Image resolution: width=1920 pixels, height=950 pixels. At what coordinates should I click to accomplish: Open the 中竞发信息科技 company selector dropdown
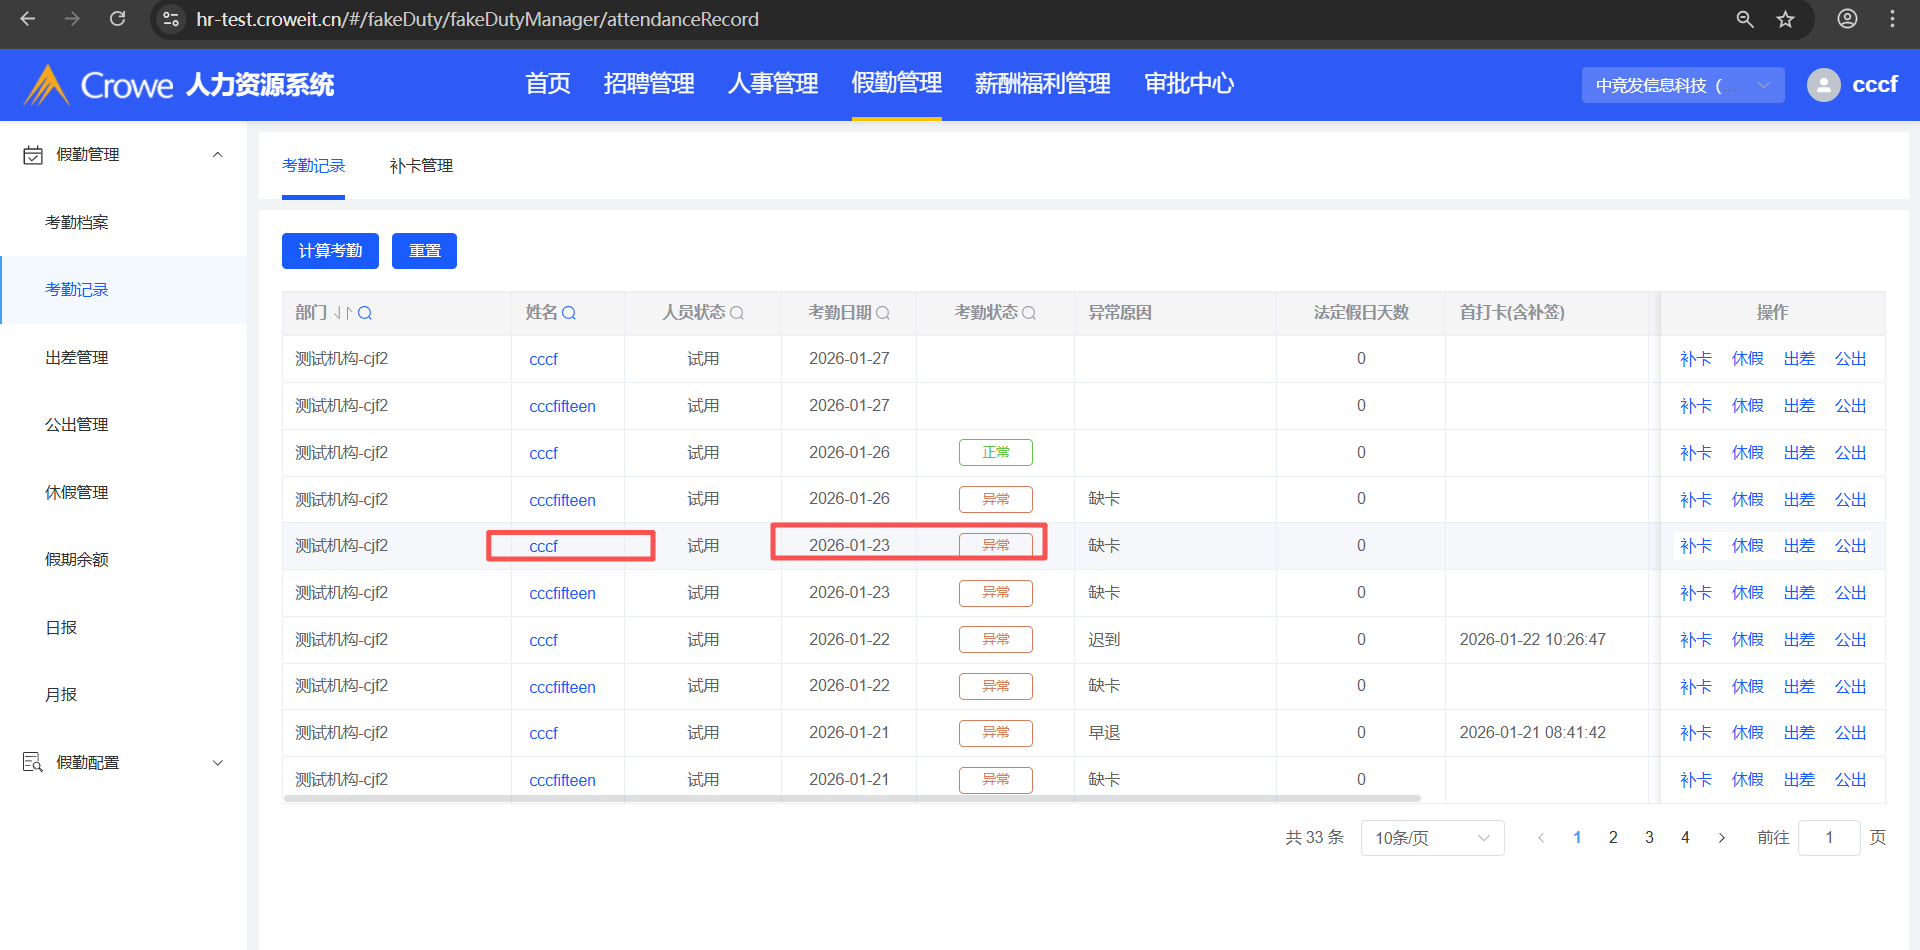[1682, 85]
